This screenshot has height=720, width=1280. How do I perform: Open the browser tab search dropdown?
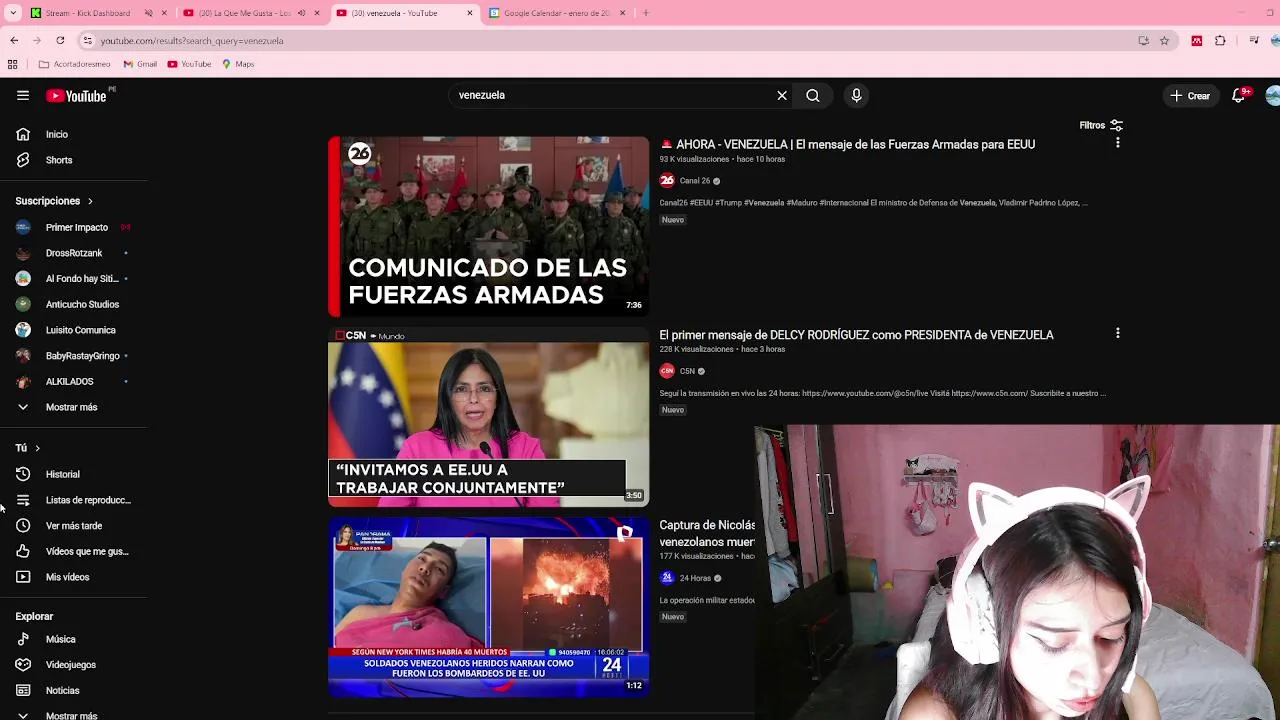13,13
